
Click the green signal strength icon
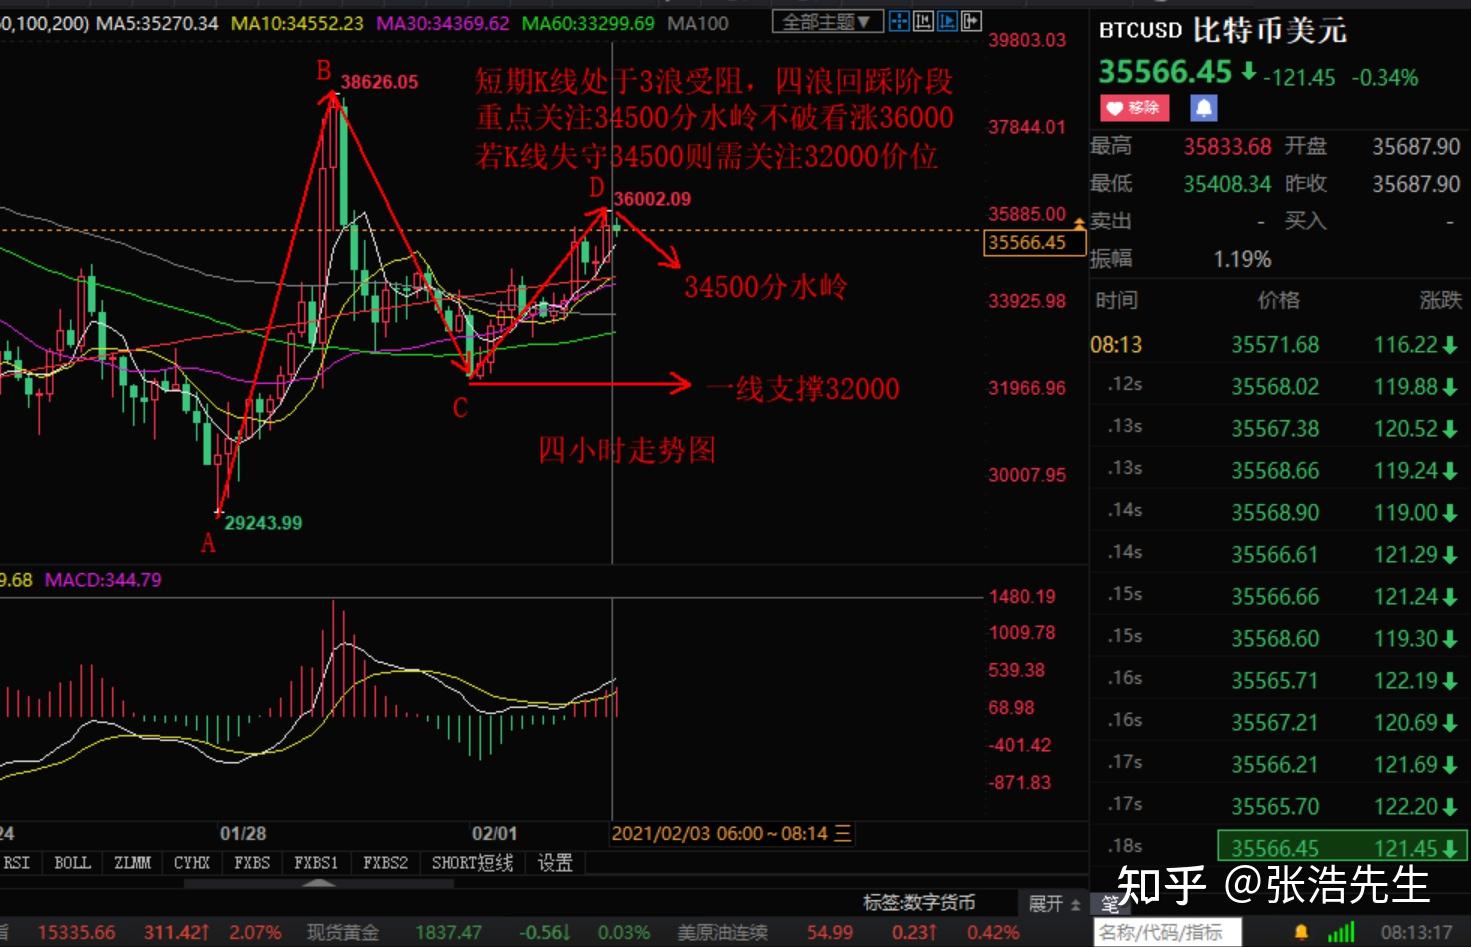click(1341, 933)
